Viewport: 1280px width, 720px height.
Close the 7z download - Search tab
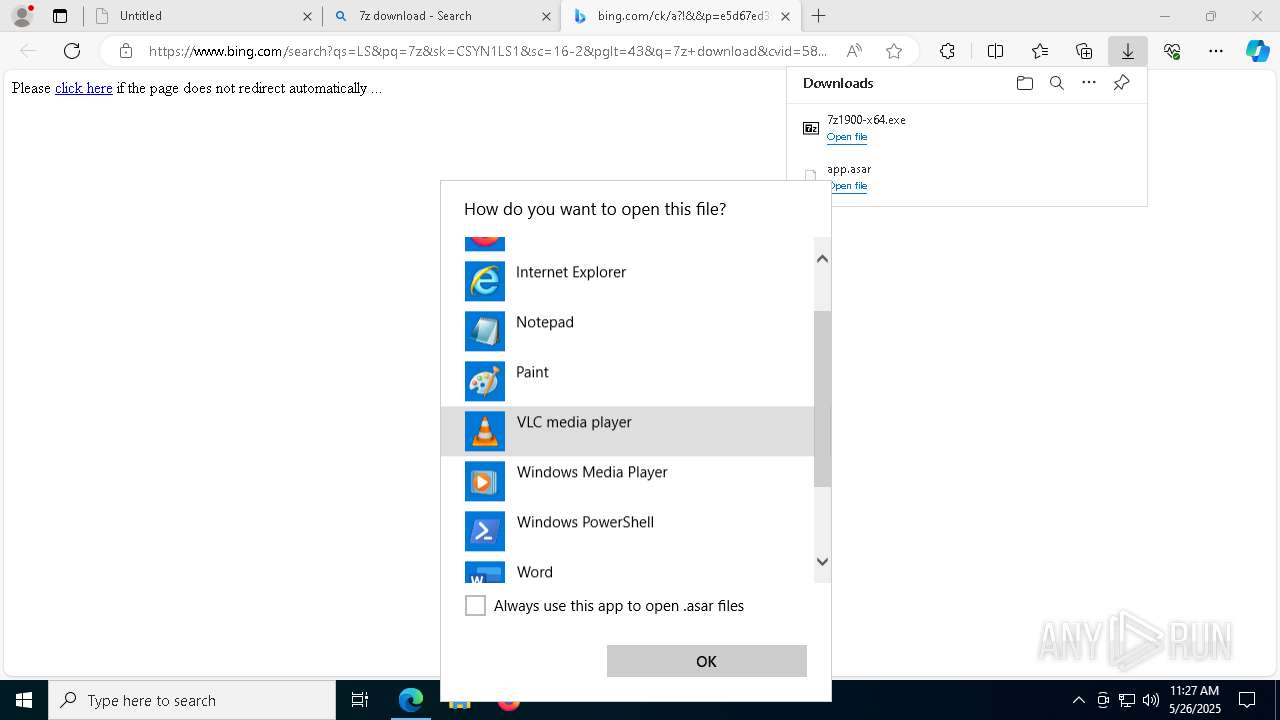pos(546,16)
